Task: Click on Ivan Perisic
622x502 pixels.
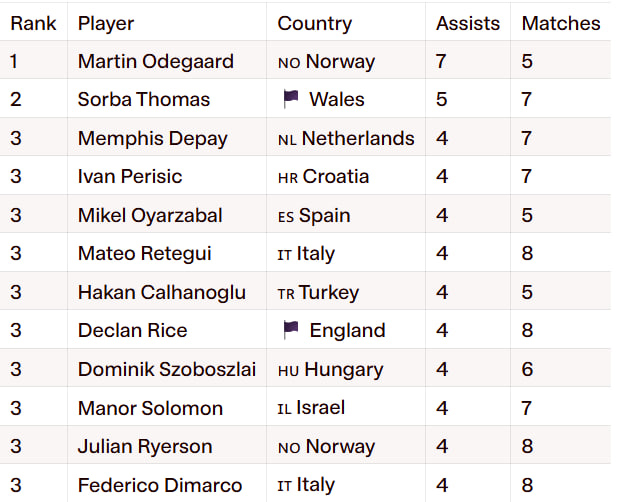Action: pyautogui.click(x=130, y=176)
